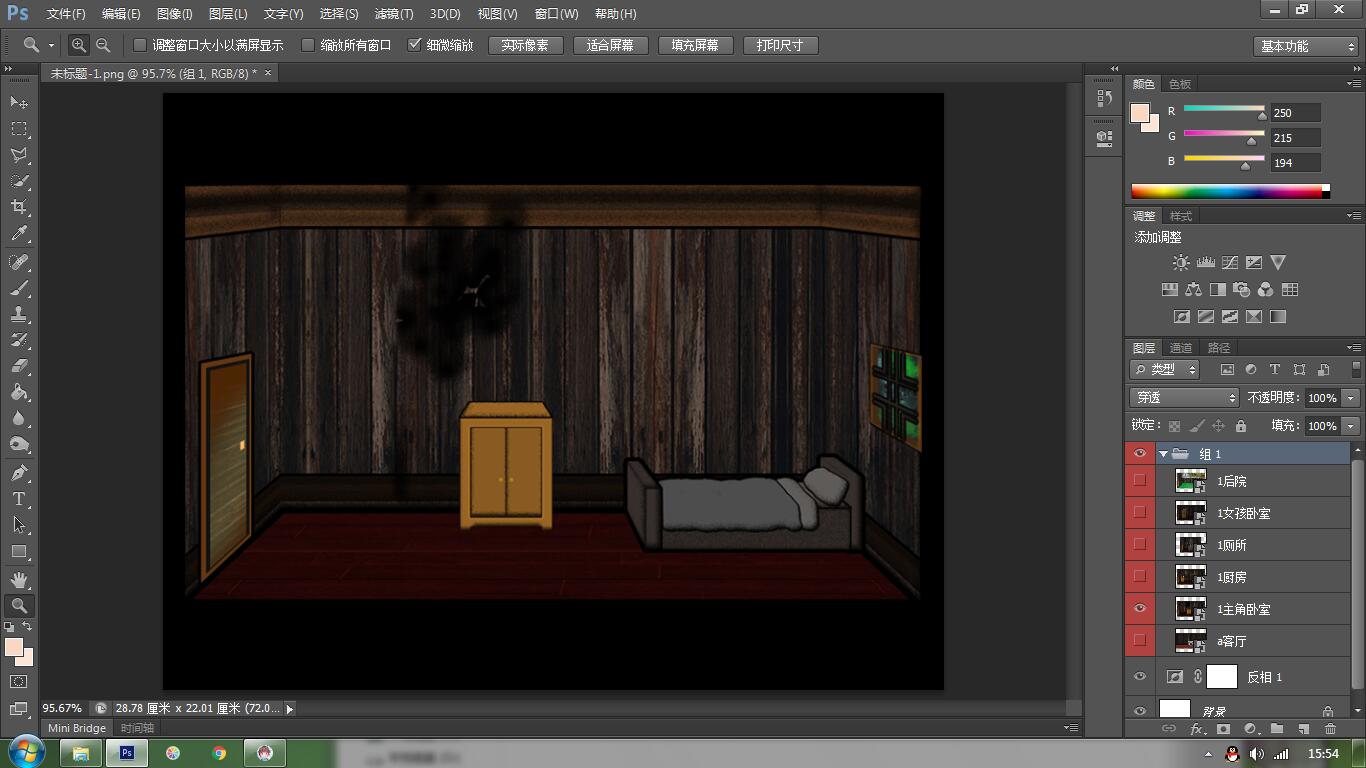
Task: Click the 打印尺寸 button
Action: coord(780,45)
